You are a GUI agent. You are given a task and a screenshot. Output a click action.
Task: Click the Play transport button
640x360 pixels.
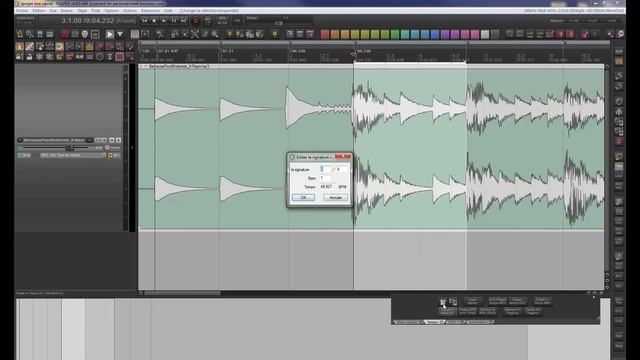[x=164, y=20]
